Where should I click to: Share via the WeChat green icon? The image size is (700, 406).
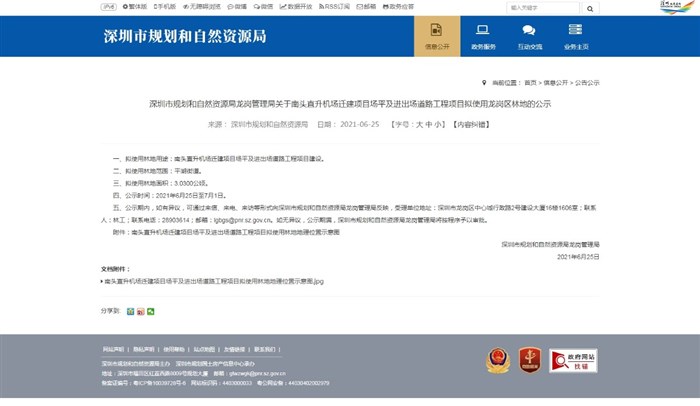coord(151,311)
